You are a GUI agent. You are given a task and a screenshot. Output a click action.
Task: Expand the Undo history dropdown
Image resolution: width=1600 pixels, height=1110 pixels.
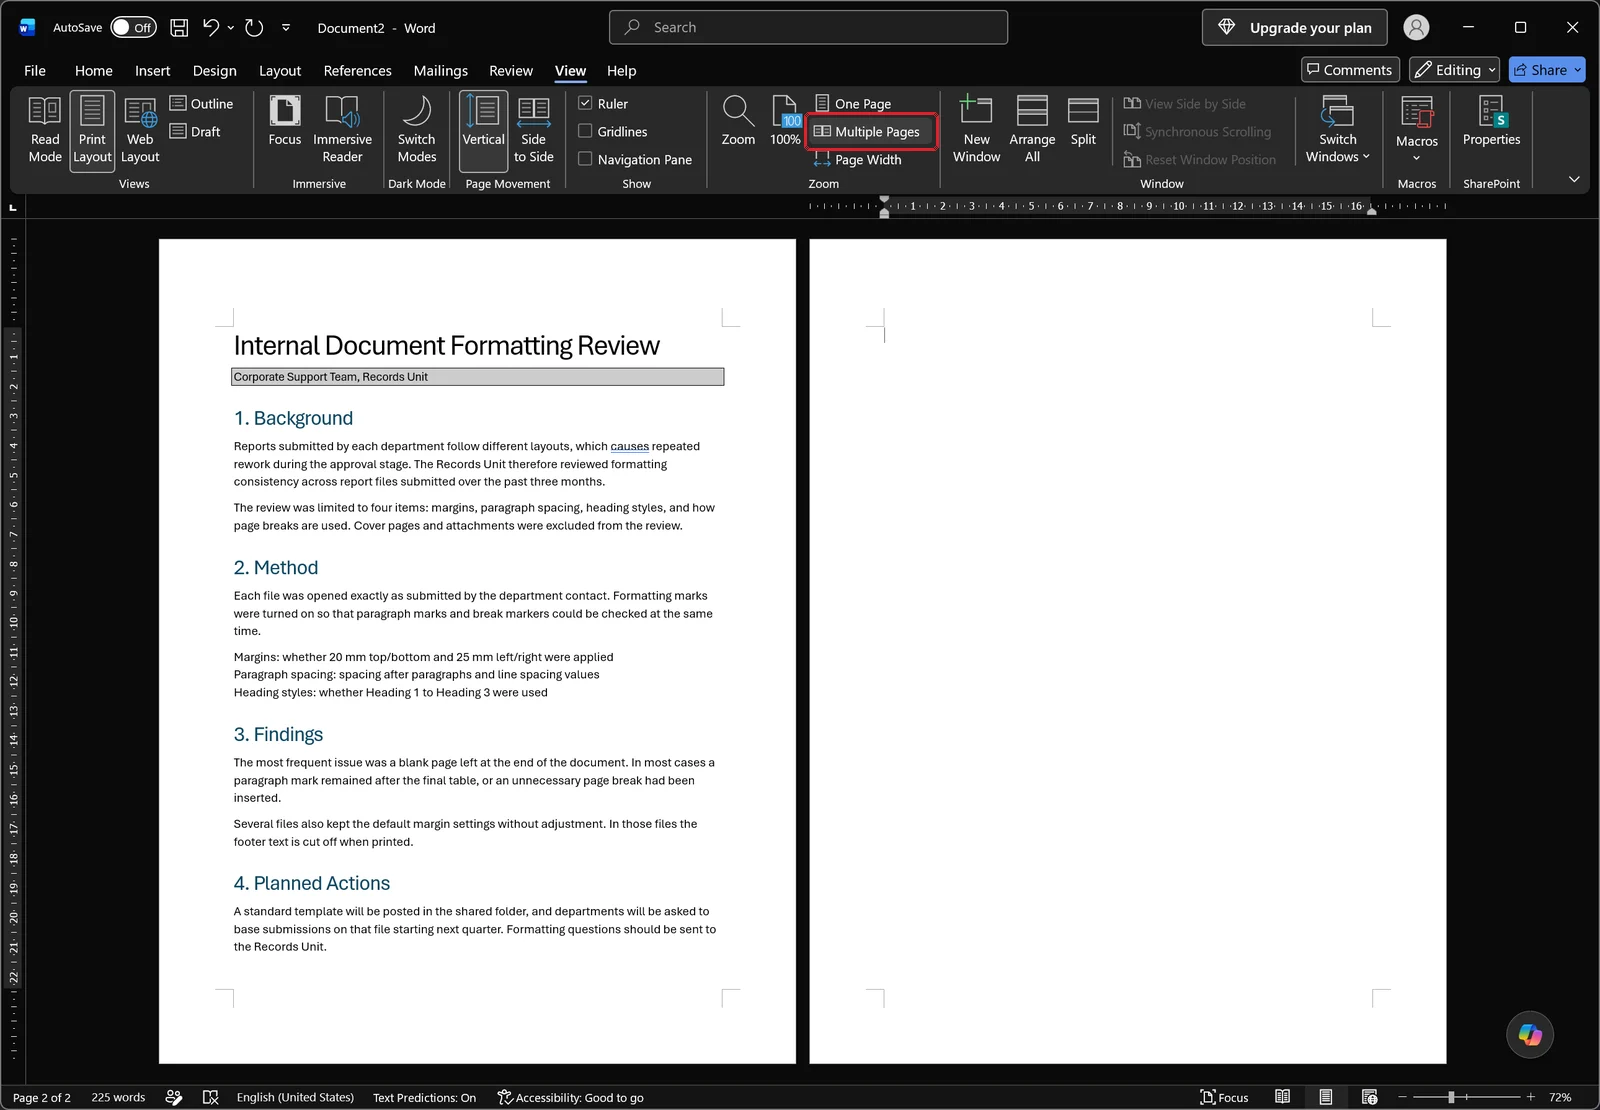pos(231,28)
